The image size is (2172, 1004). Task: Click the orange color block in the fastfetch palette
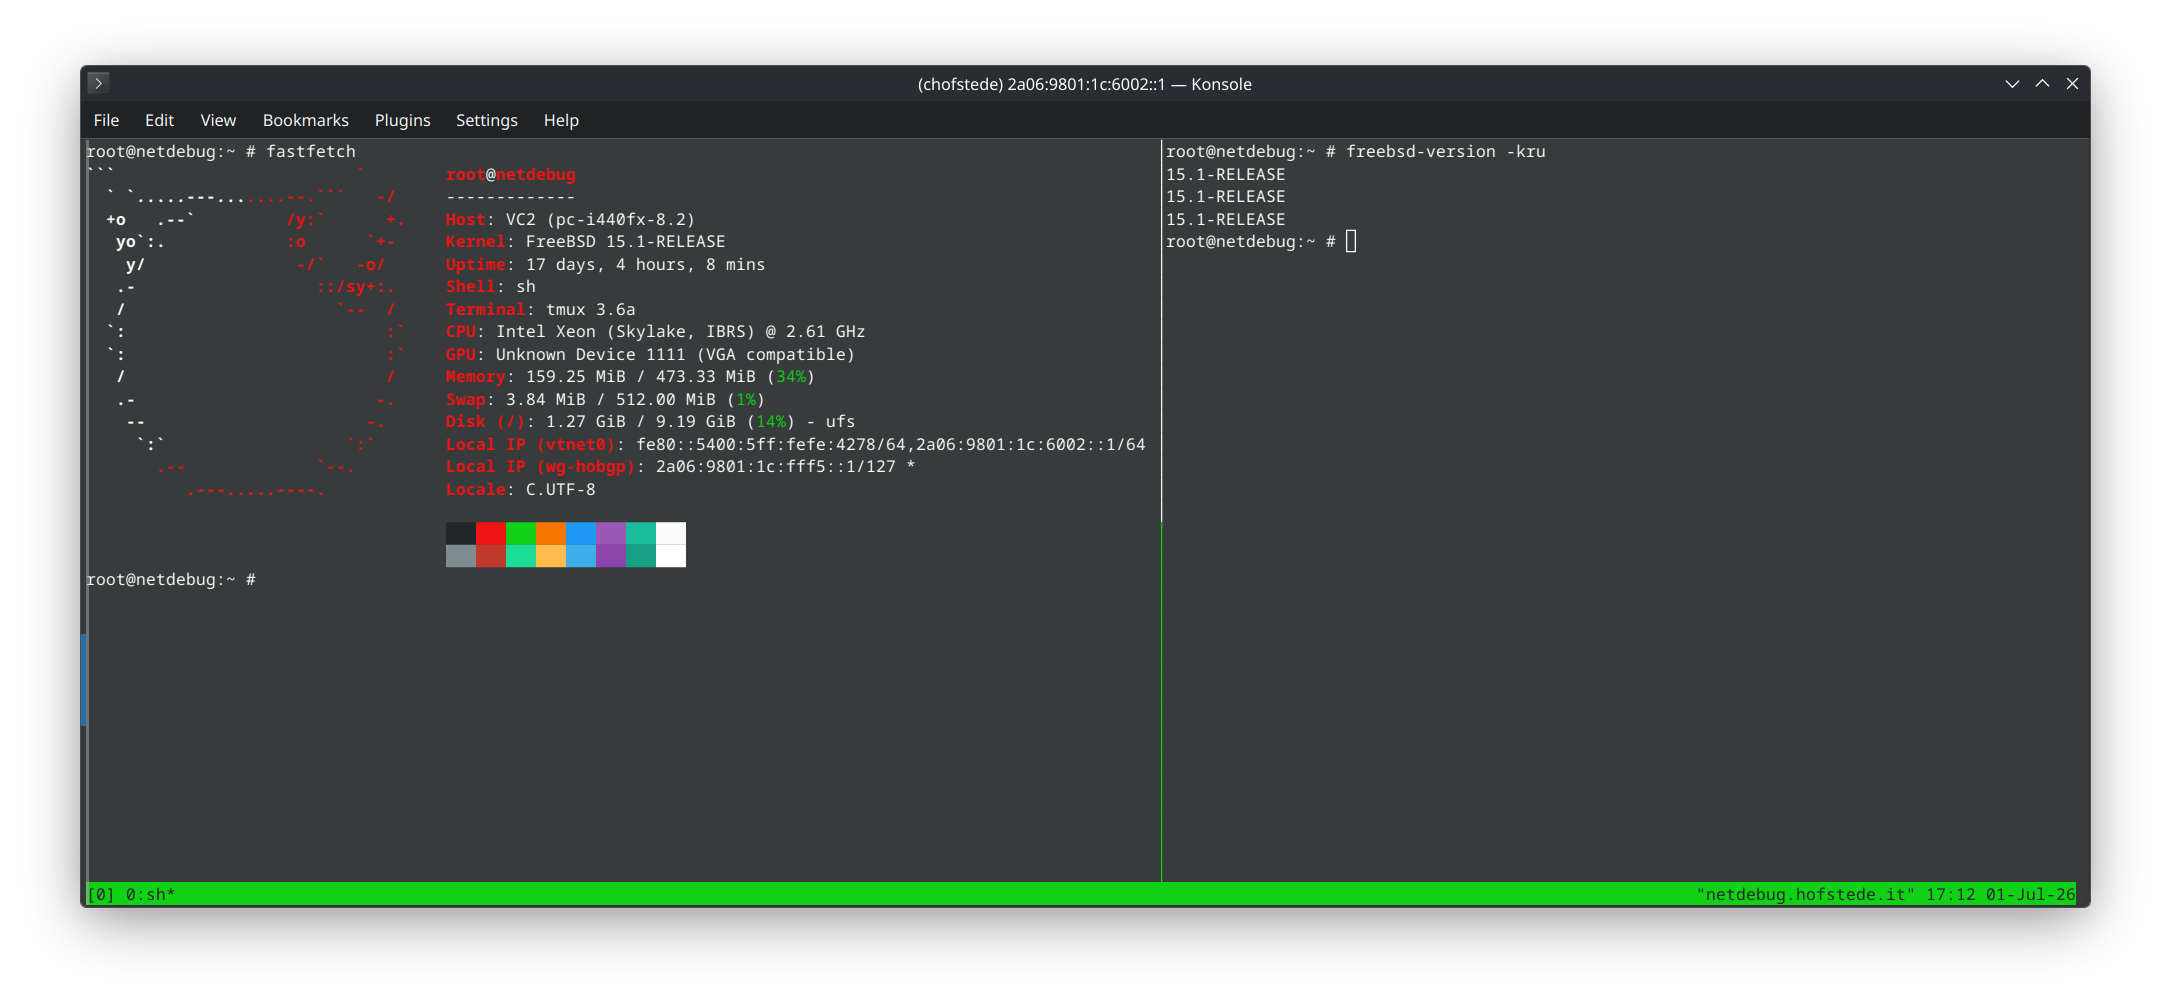coord(551,533)
